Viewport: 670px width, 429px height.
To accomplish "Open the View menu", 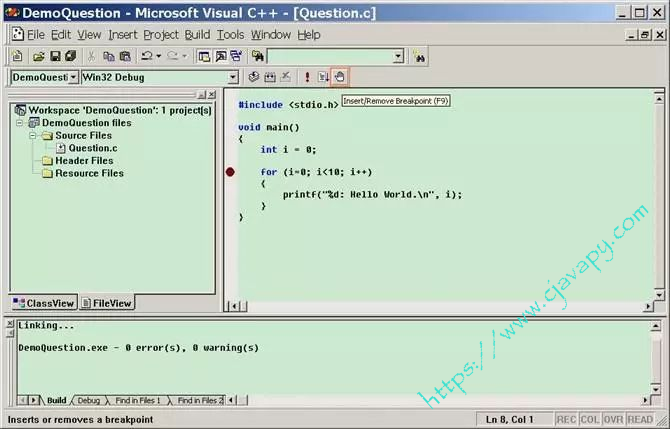I will coord(89,35).
